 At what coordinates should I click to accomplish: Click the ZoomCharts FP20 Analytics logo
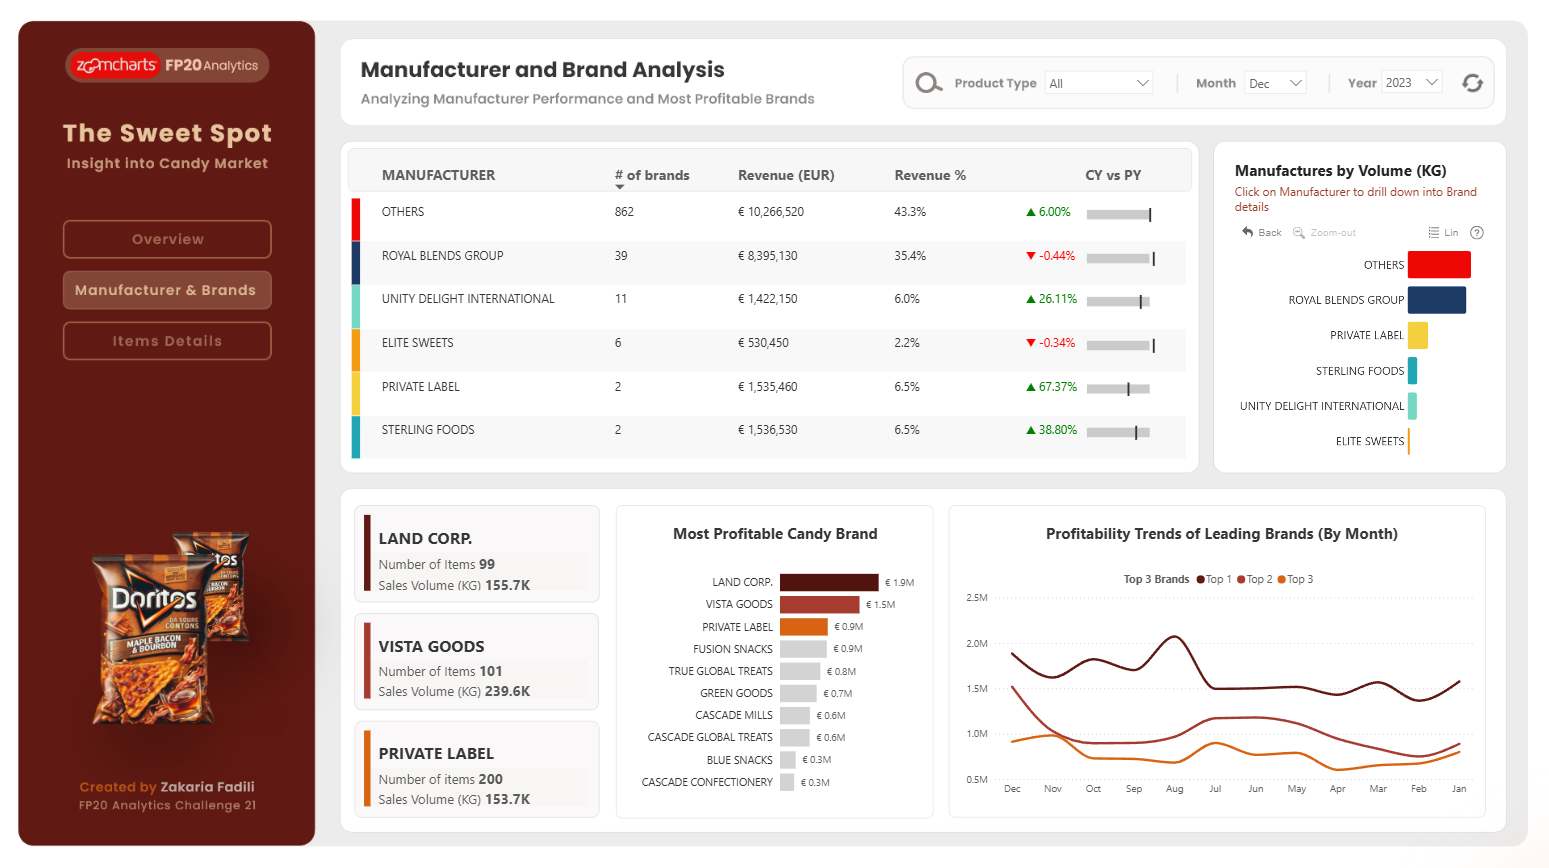coord(167,65)
